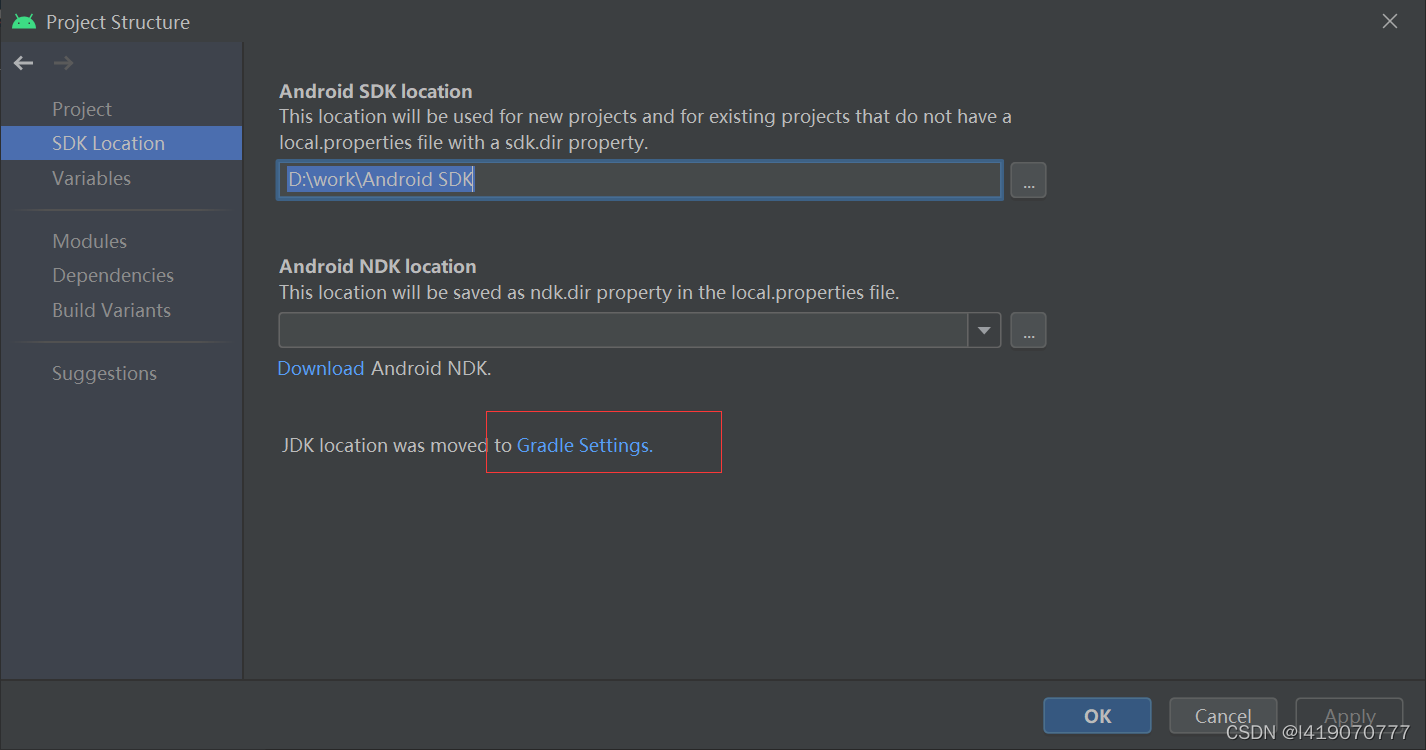1426x750 pixels.
Task: Go to the Modules section
Action: point(89,241)
